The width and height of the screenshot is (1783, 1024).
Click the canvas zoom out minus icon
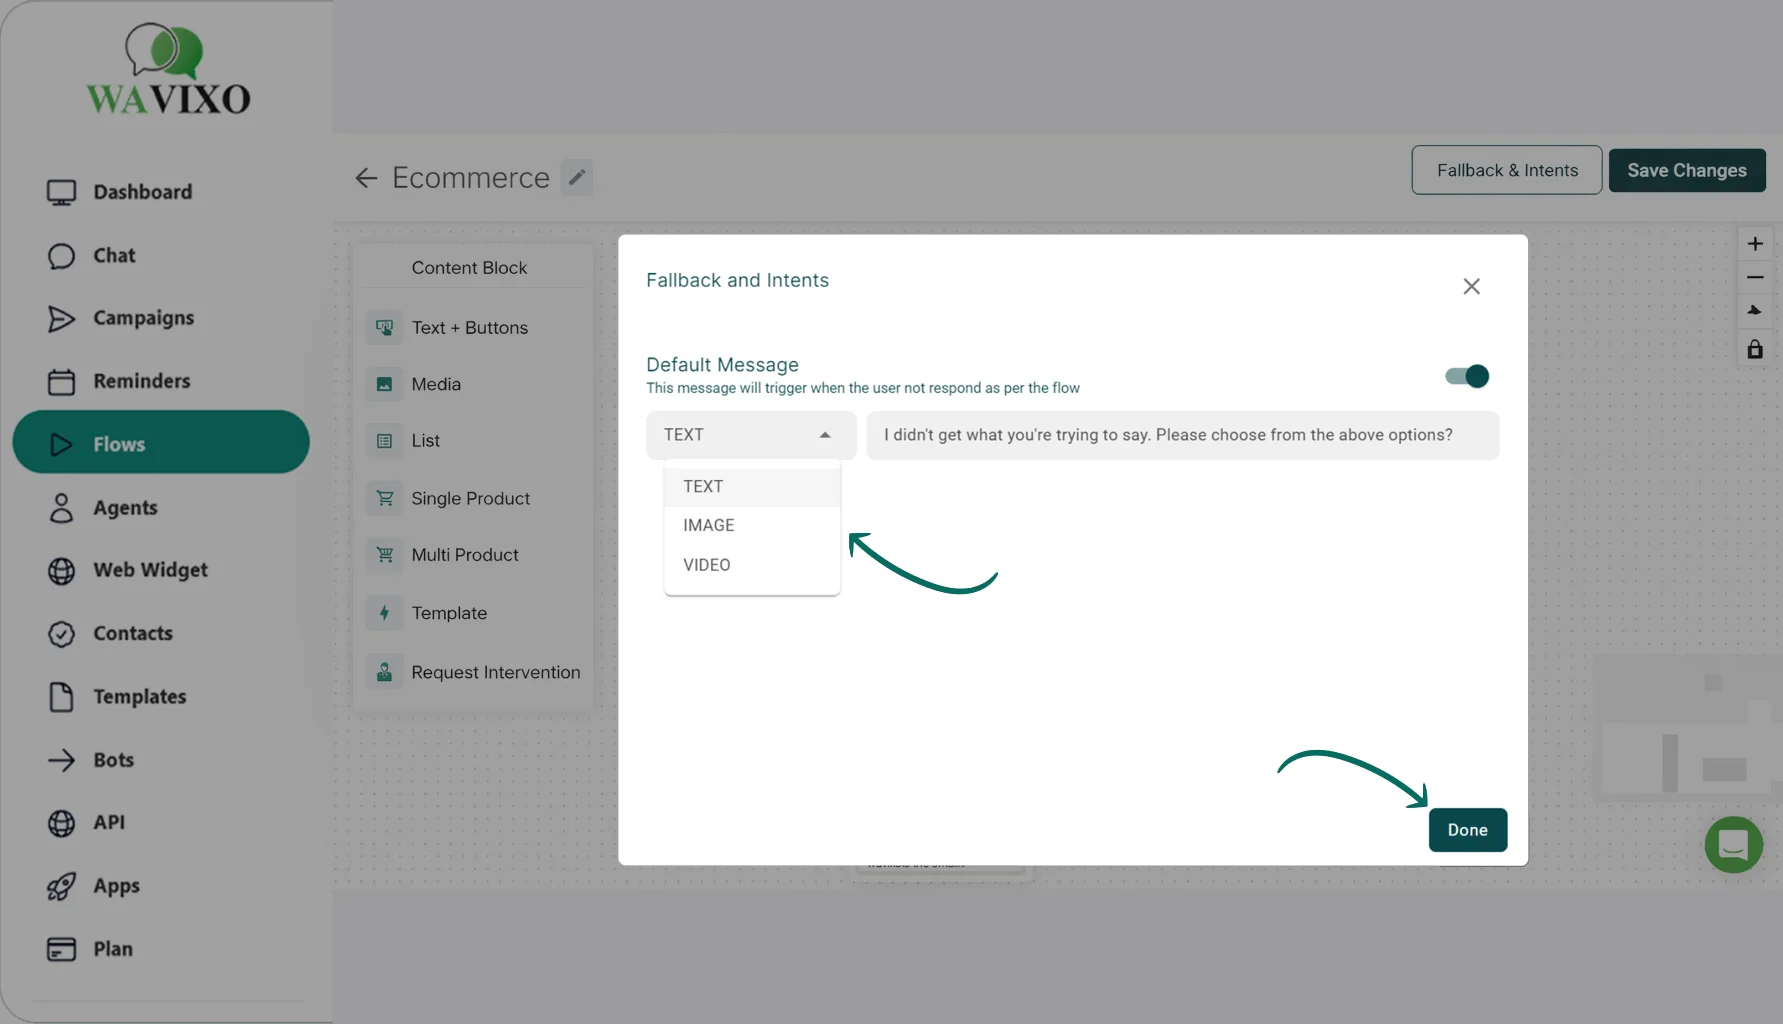tap(1754, 277)
